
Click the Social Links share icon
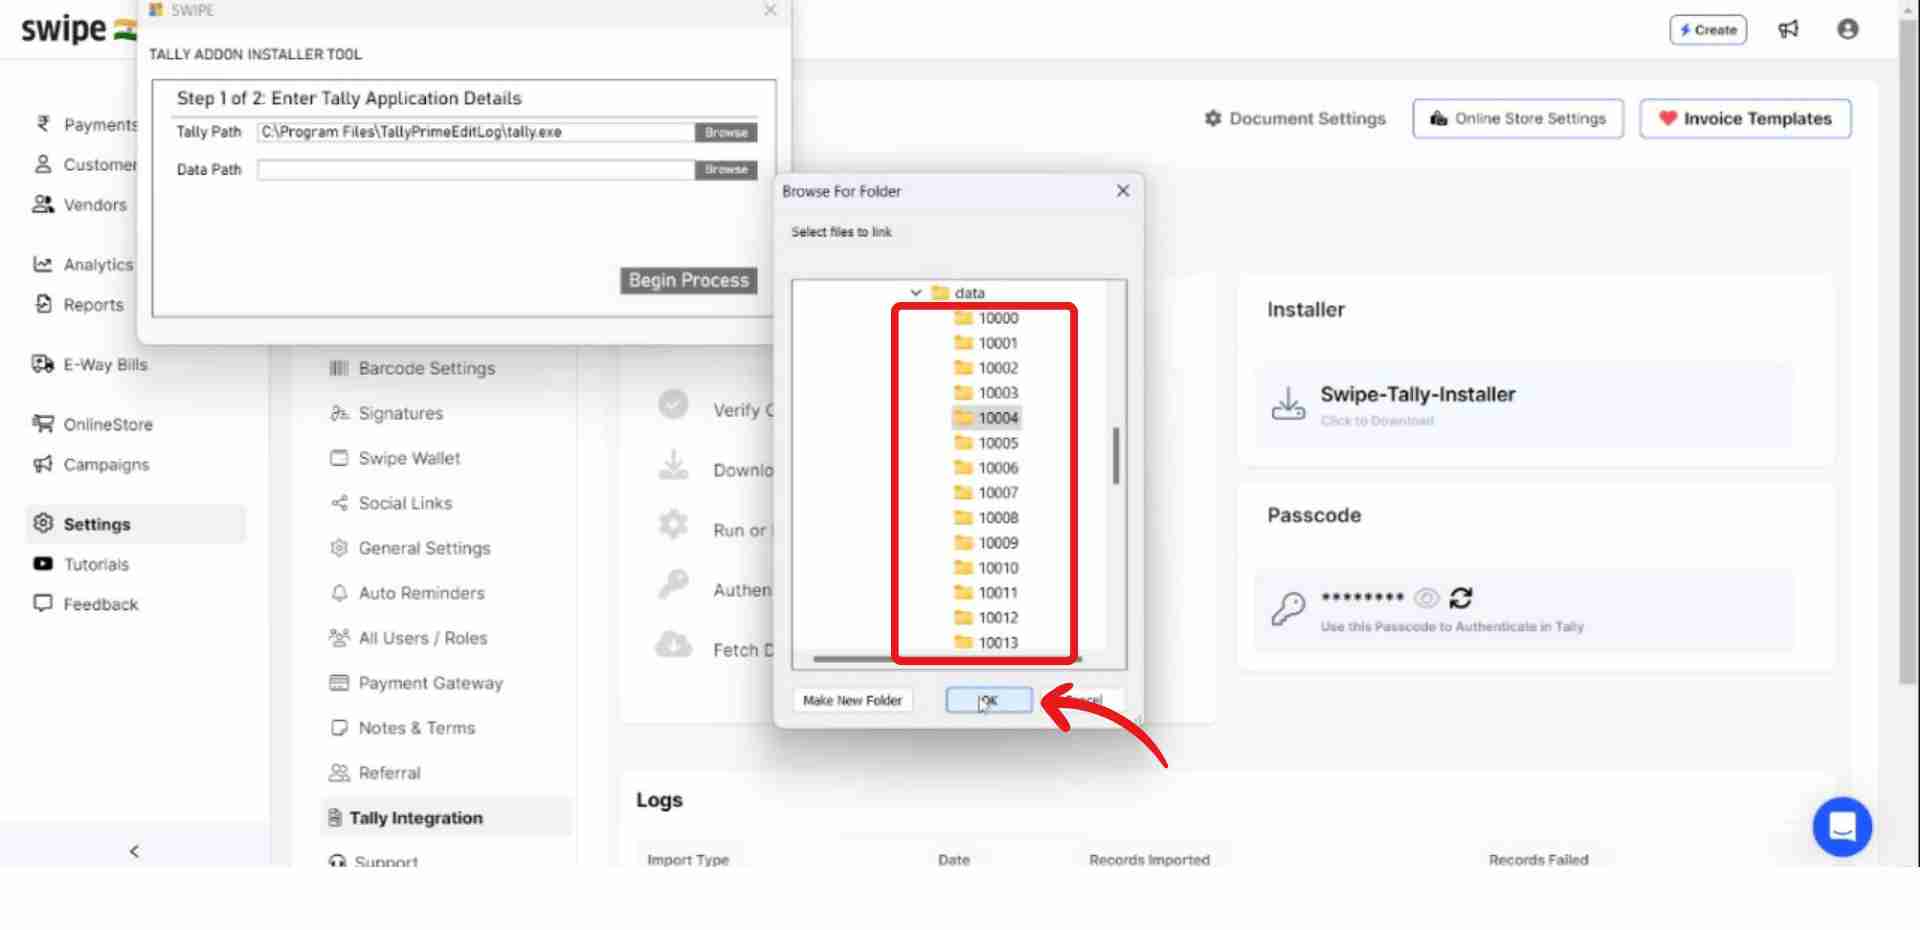[339, 503]
